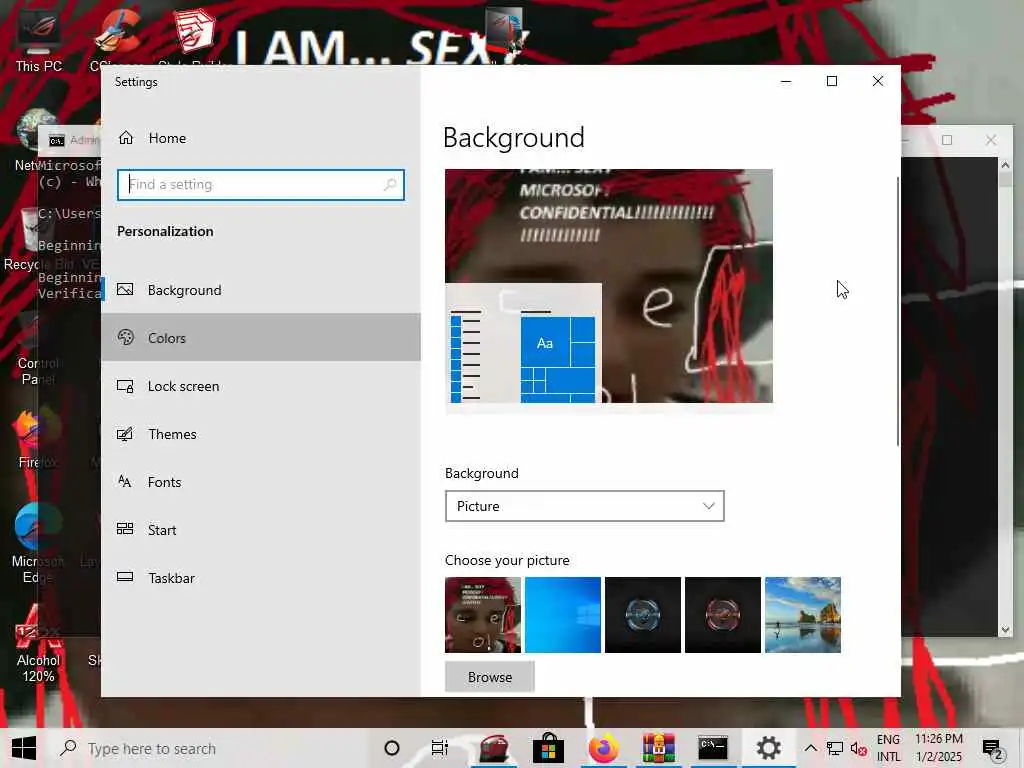This screenshot has width=1024, height=768.
Task: Expand the Background Picture dropdown
Action: 584,506
